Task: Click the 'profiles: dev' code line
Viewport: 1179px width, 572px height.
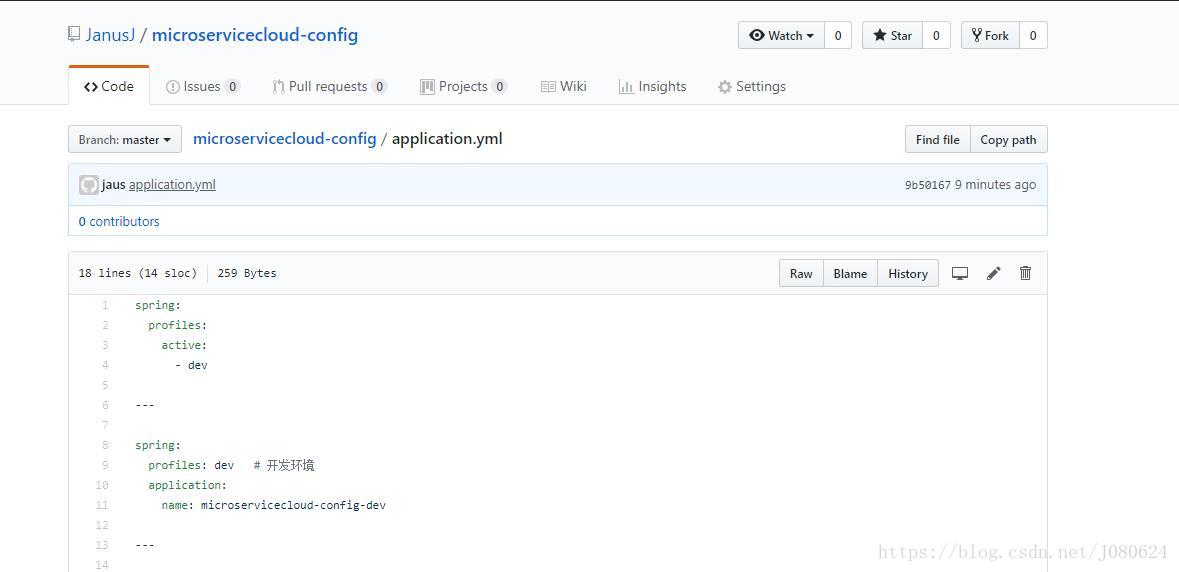Action: point(191,465)
